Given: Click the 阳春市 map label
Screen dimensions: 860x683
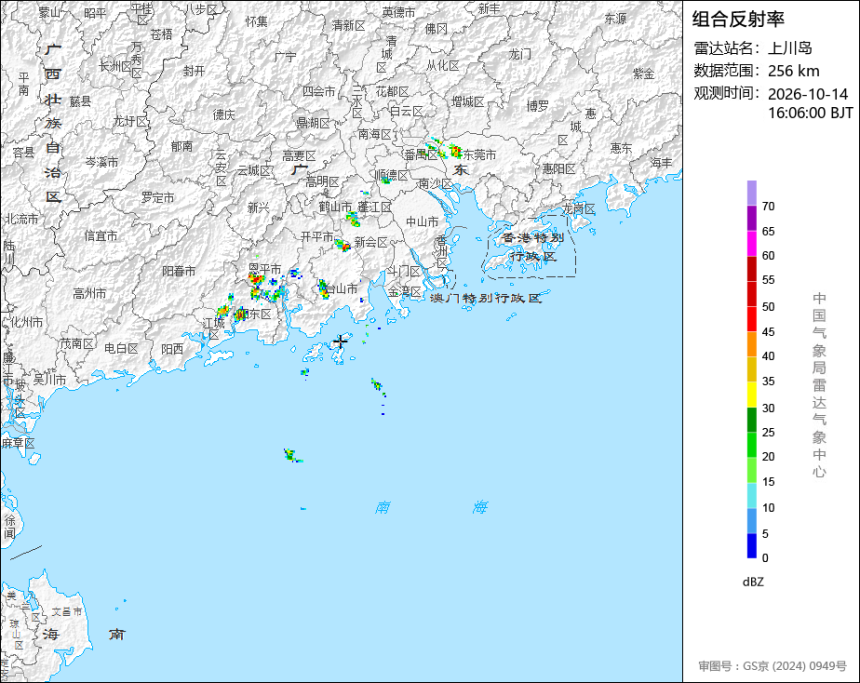Looking at the screenshot, I should click(178, 271).
